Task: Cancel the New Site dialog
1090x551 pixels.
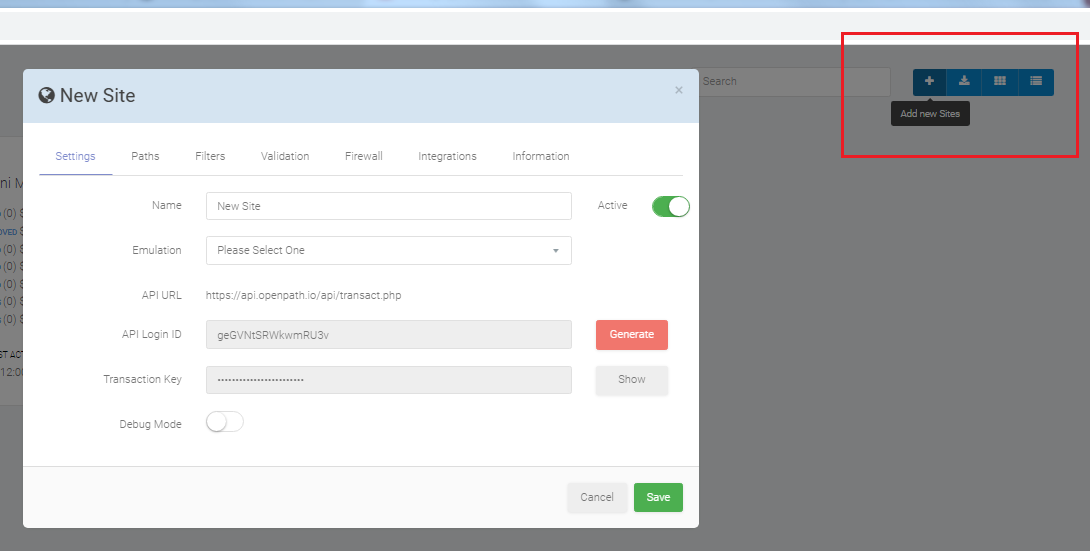Action: pos(597,497)
